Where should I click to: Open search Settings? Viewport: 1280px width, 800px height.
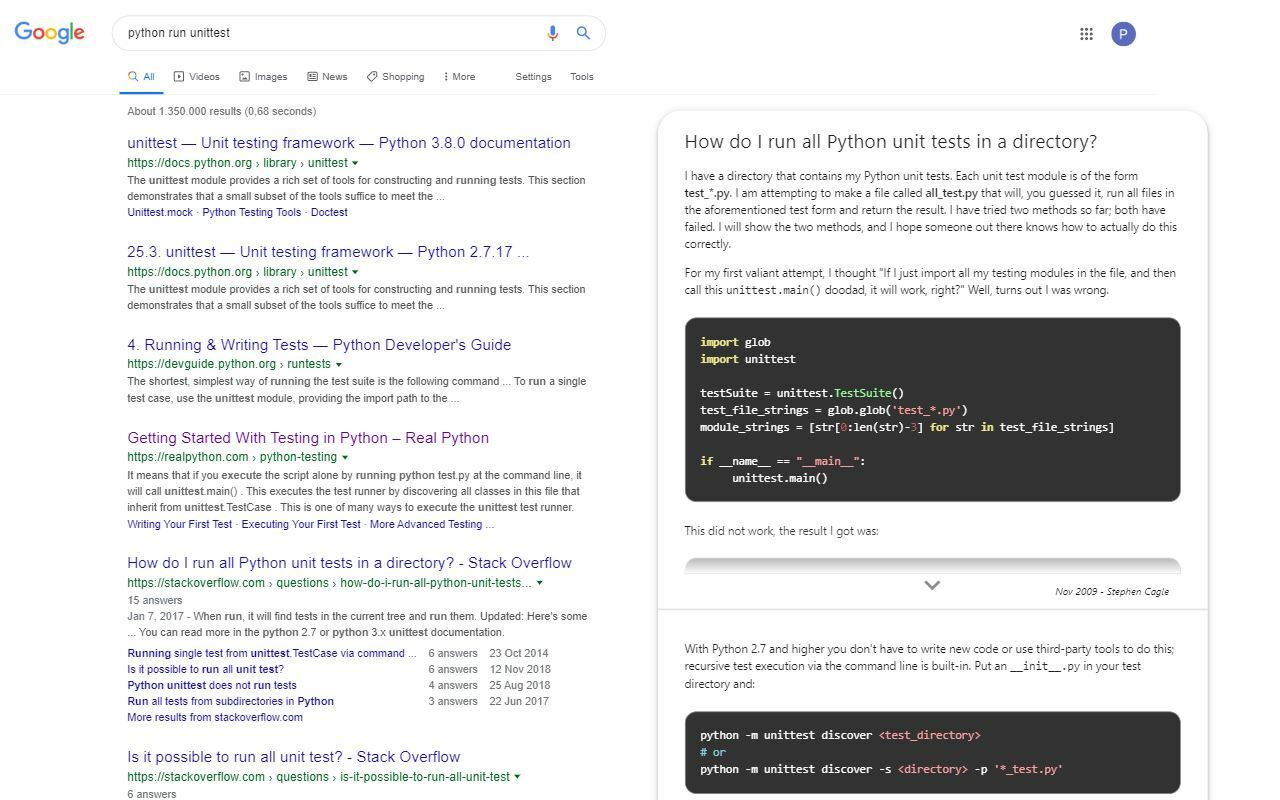point(533,77)
